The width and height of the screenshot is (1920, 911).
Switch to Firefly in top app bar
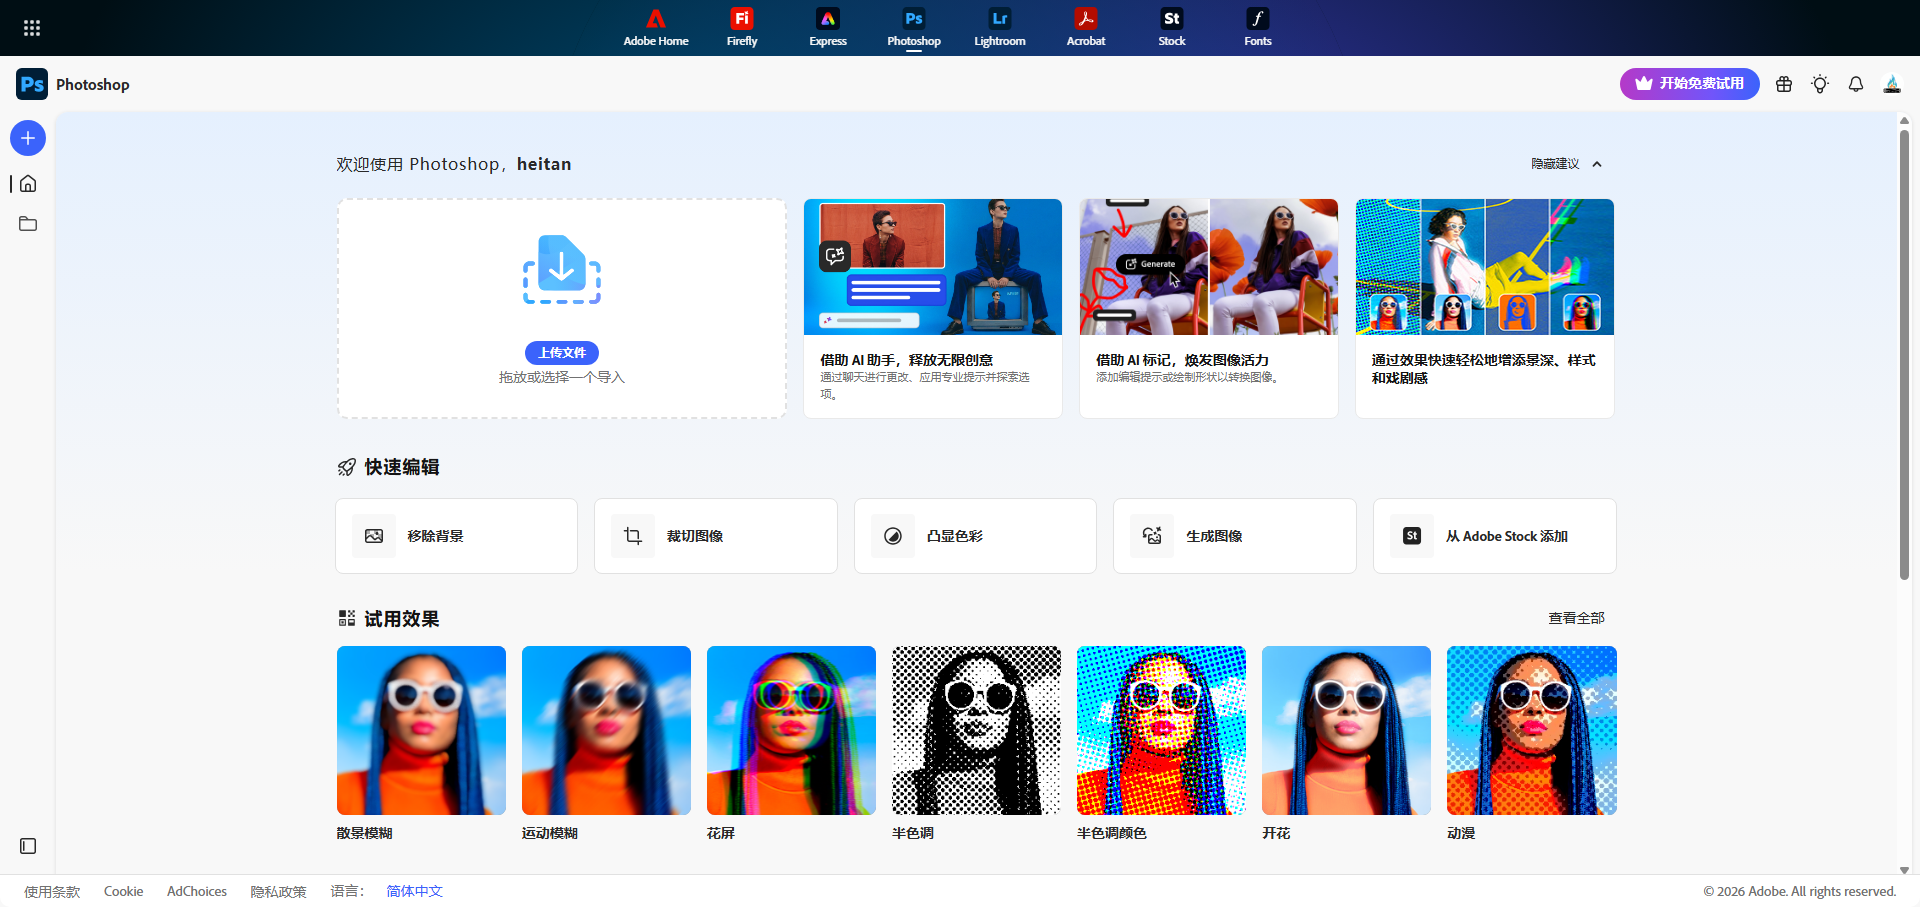click(742, 28)
